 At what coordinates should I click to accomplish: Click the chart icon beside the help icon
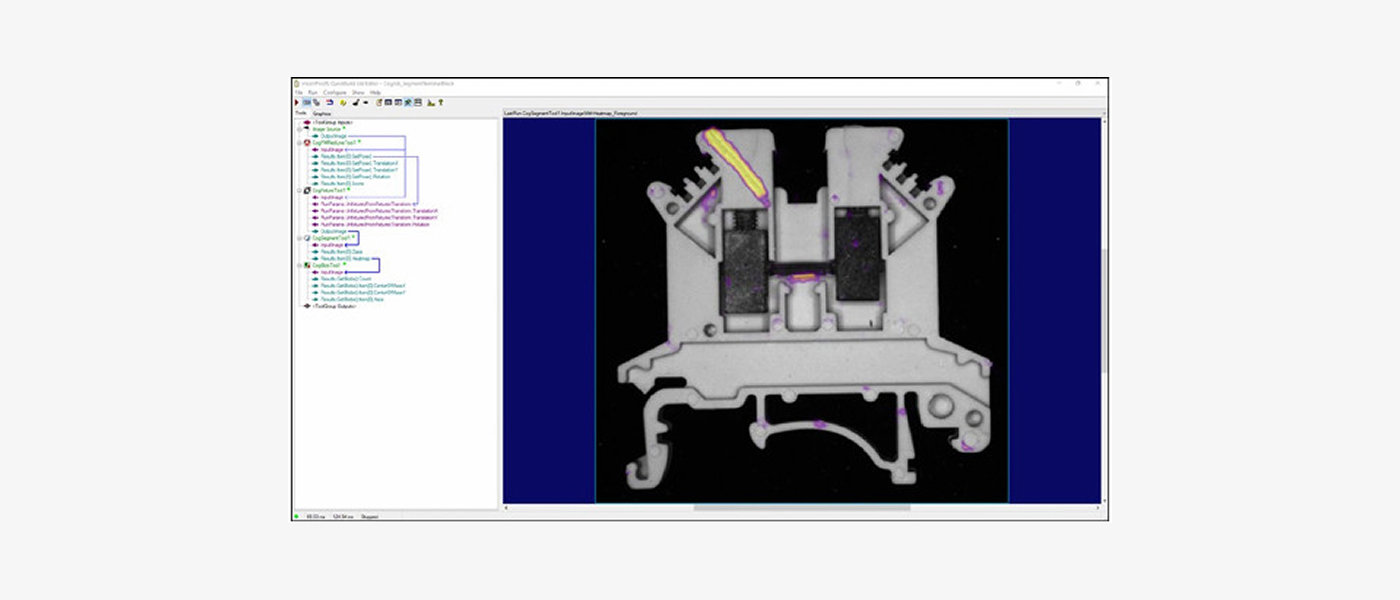point(430,102)
